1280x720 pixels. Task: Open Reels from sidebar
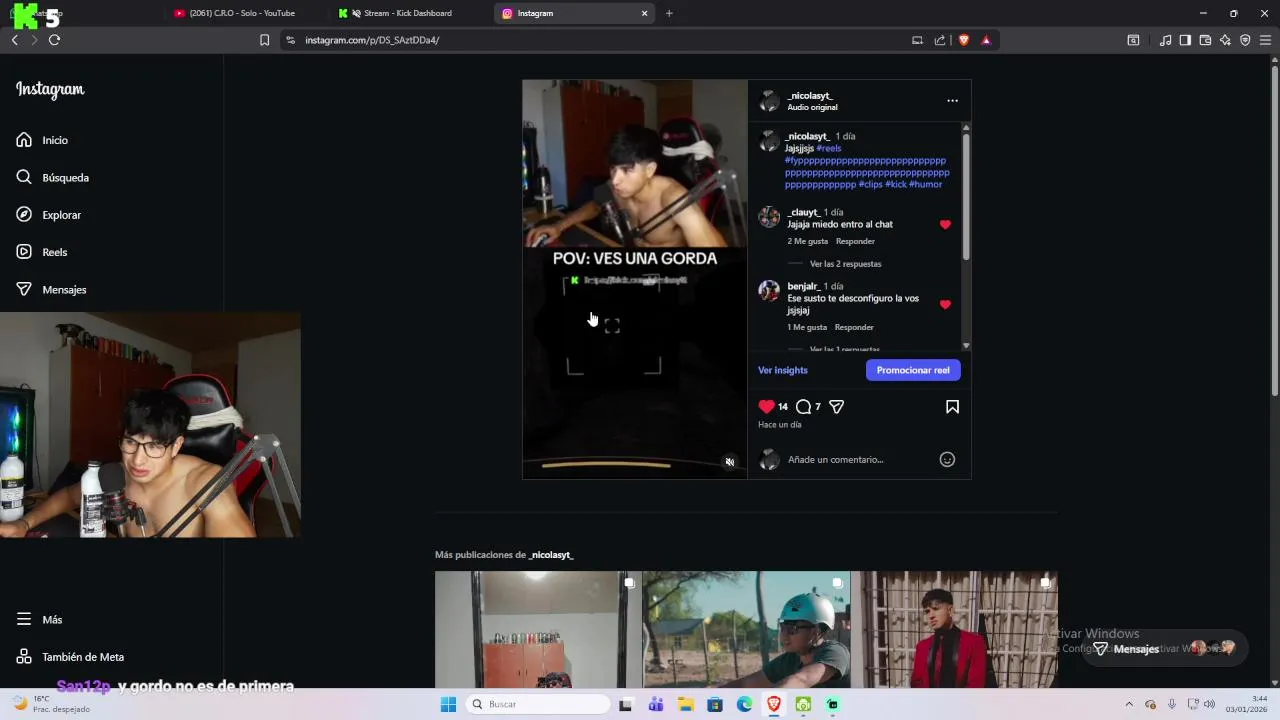pos(42,252)
